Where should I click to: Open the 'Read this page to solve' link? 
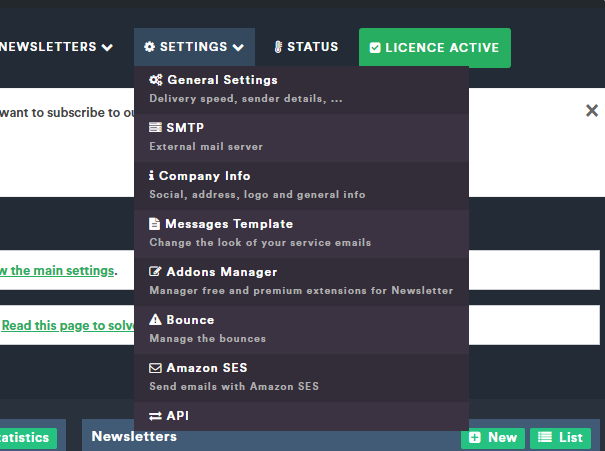[67, 325]
